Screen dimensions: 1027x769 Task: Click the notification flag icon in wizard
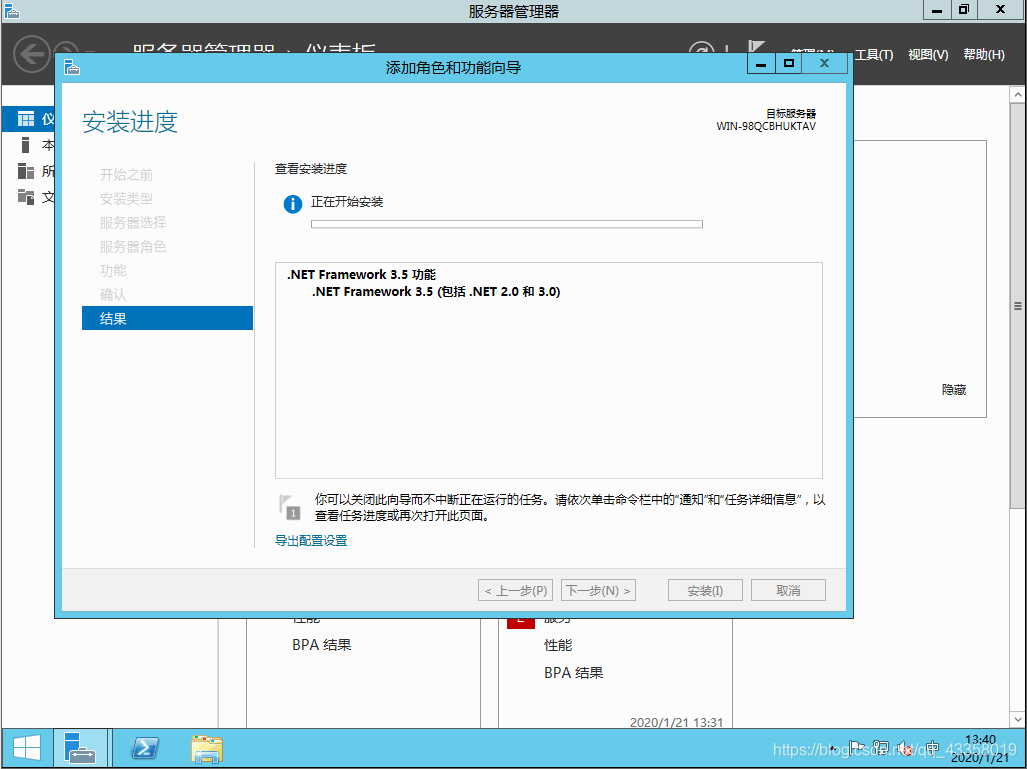tap(289, 507)
